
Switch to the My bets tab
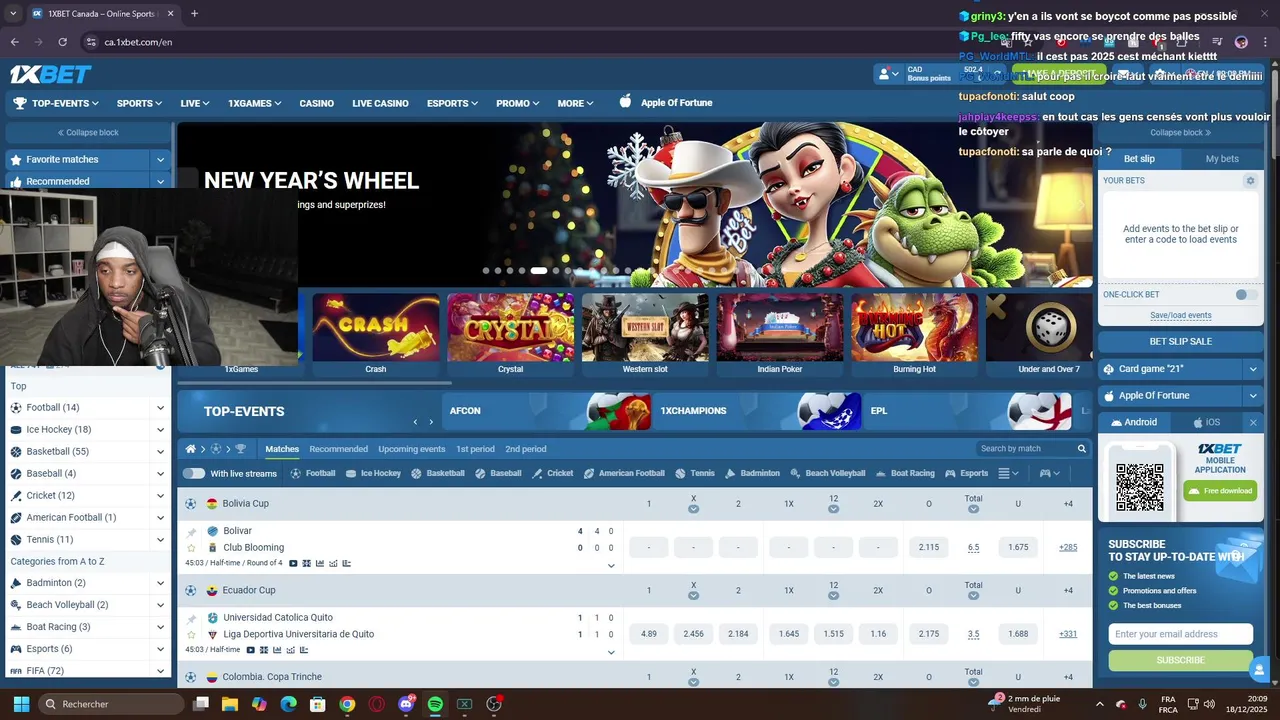coord(1221,159)
